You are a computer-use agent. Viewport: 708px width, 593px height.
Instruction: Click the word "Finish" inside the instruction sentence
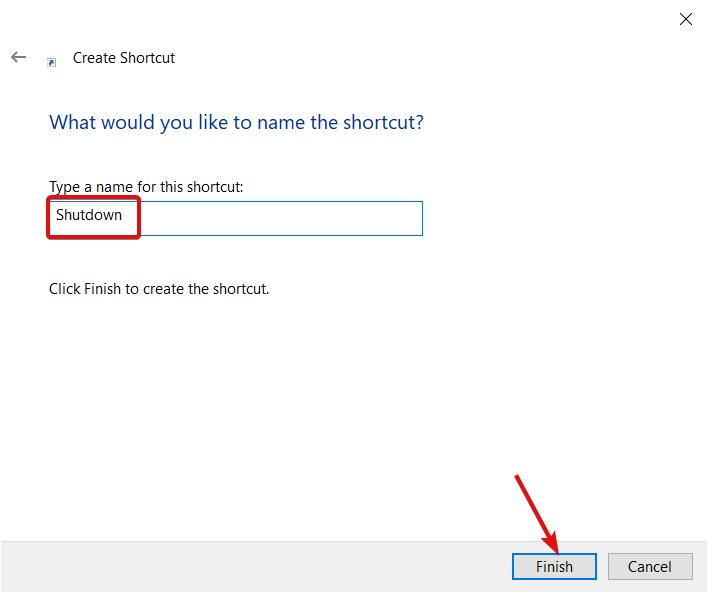[102, 289]
